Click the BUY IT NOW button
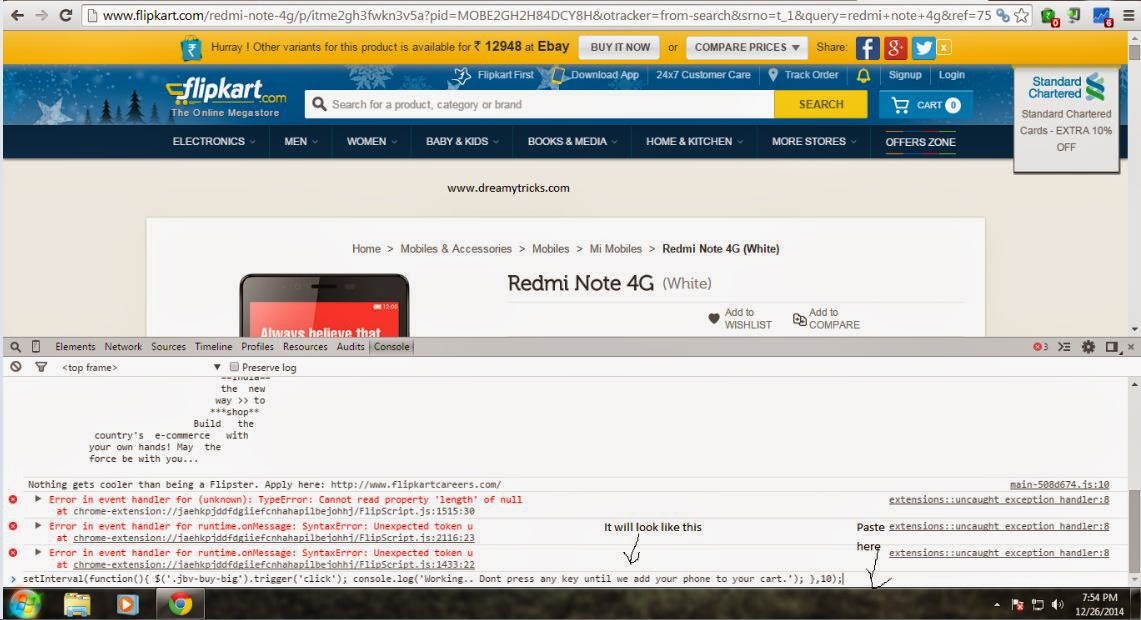 620,47
